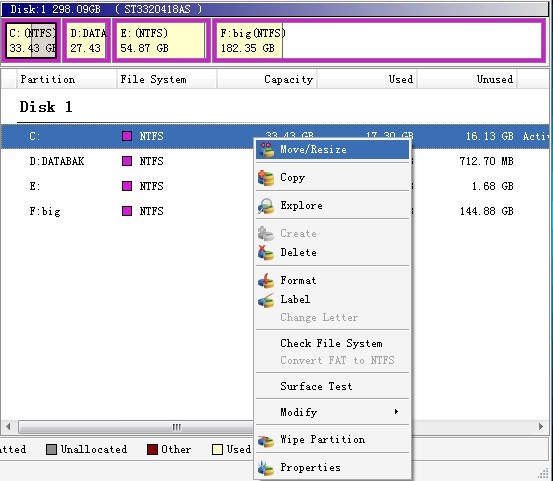The image size is (553, 481).
Task: Click the Used legend pale yellow swatch
Action: pos(217,450)
